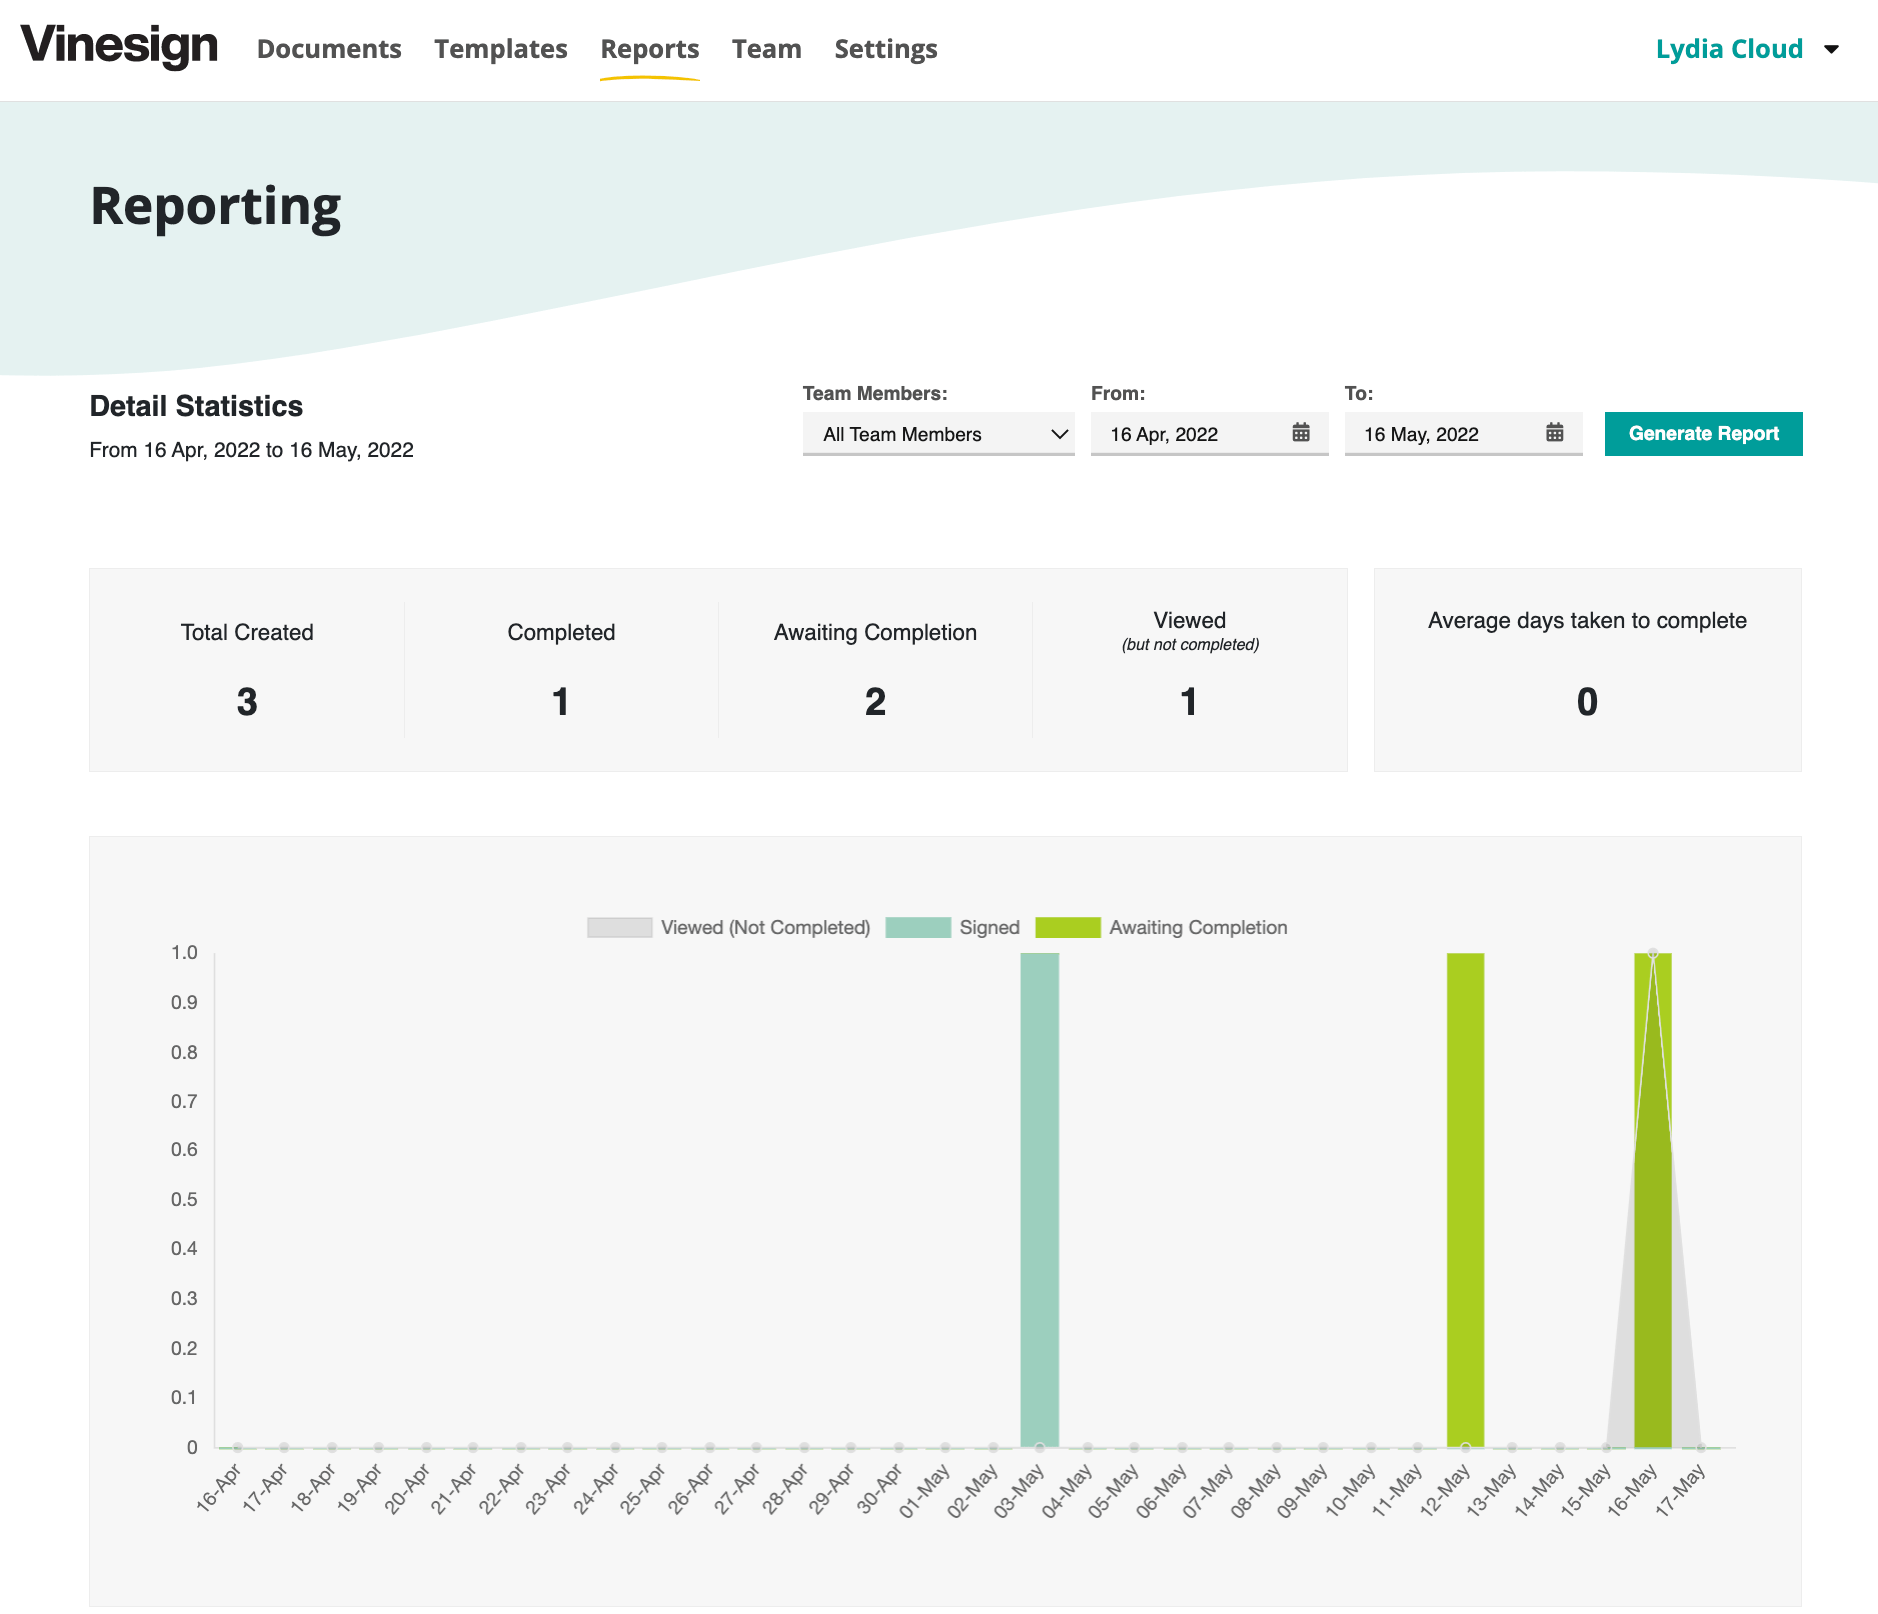Open the Settings page

point(885,48)
